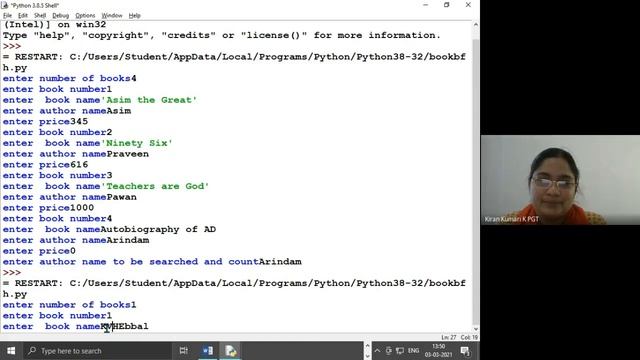Click the 'author name to be searched' line
640x360 pixels.
(x=152, y=262)
